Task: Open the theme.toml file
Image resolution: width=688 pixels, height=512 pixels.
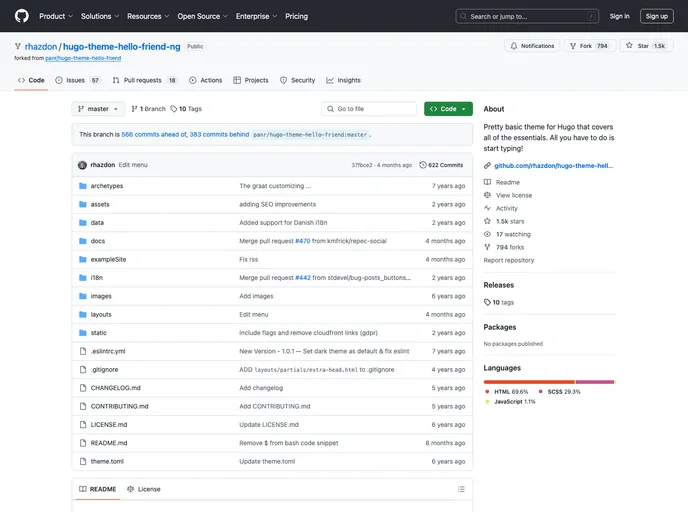Action: click(x=107, y=461)
